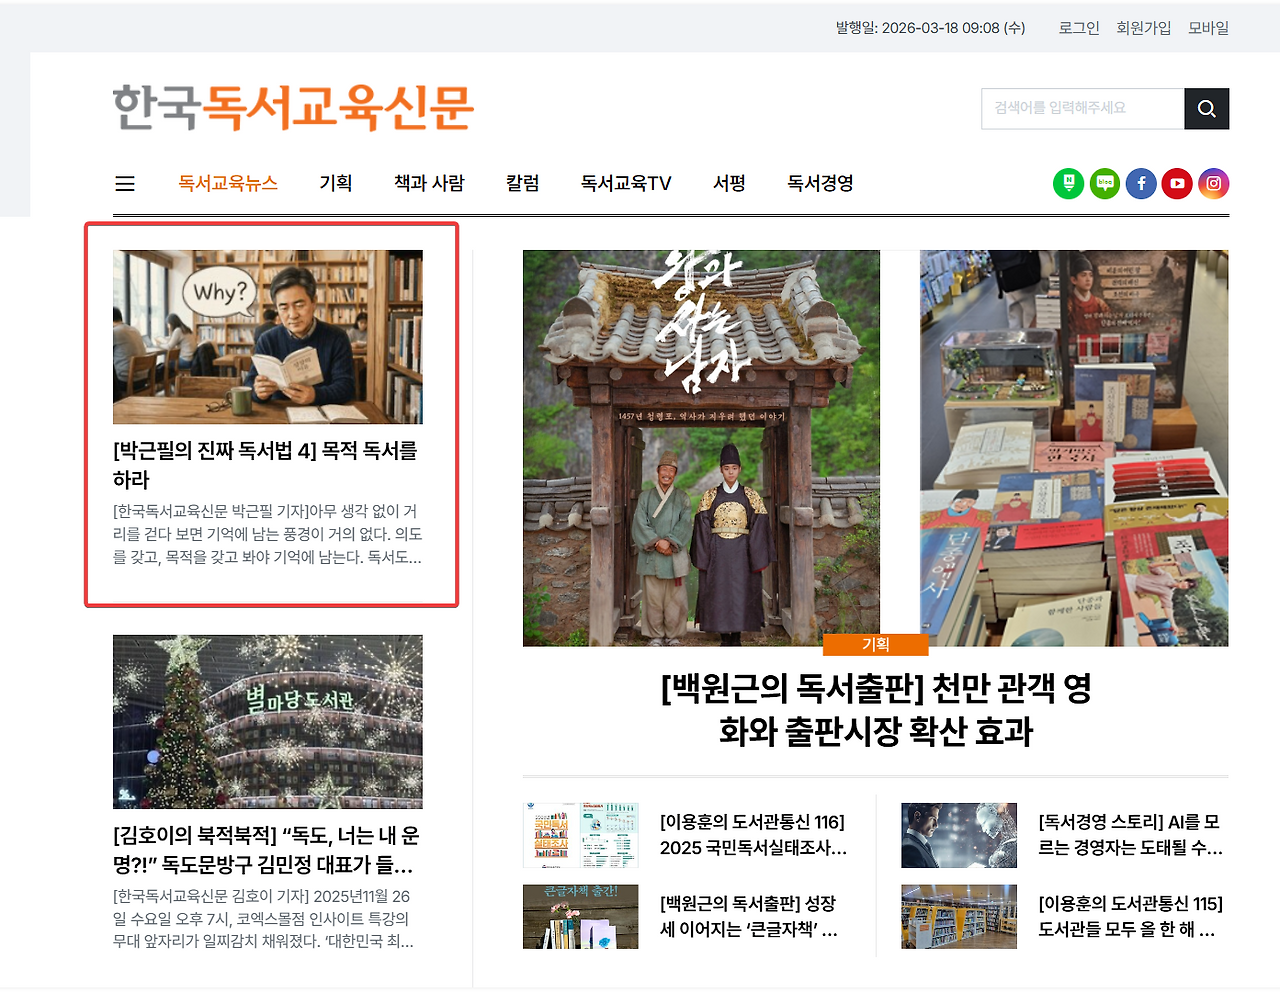Open the hamburger menu icon
1280x992 pixels.
pos(125,184)
